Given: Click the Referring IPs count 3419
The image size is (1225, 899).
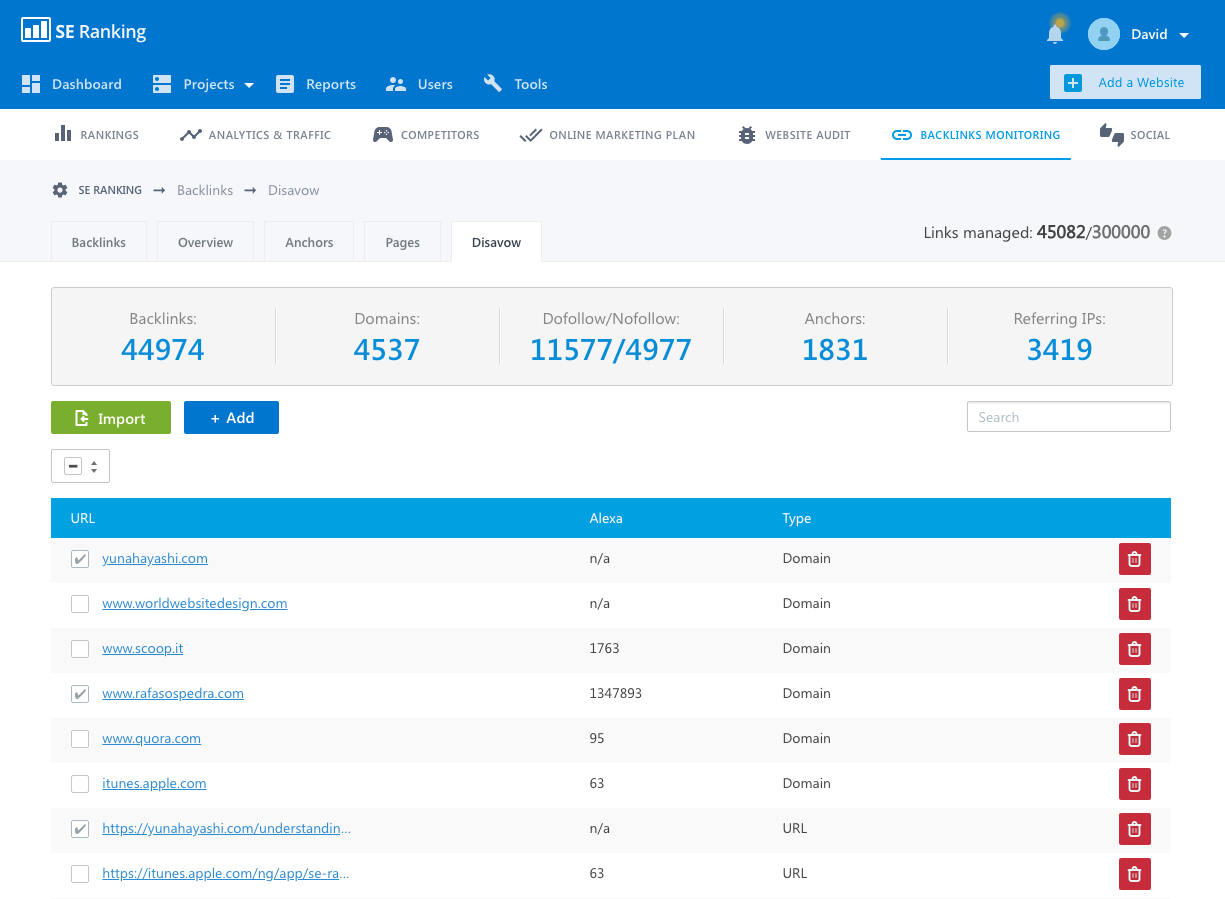Looking at the screenshot, I should [1059, 349].
